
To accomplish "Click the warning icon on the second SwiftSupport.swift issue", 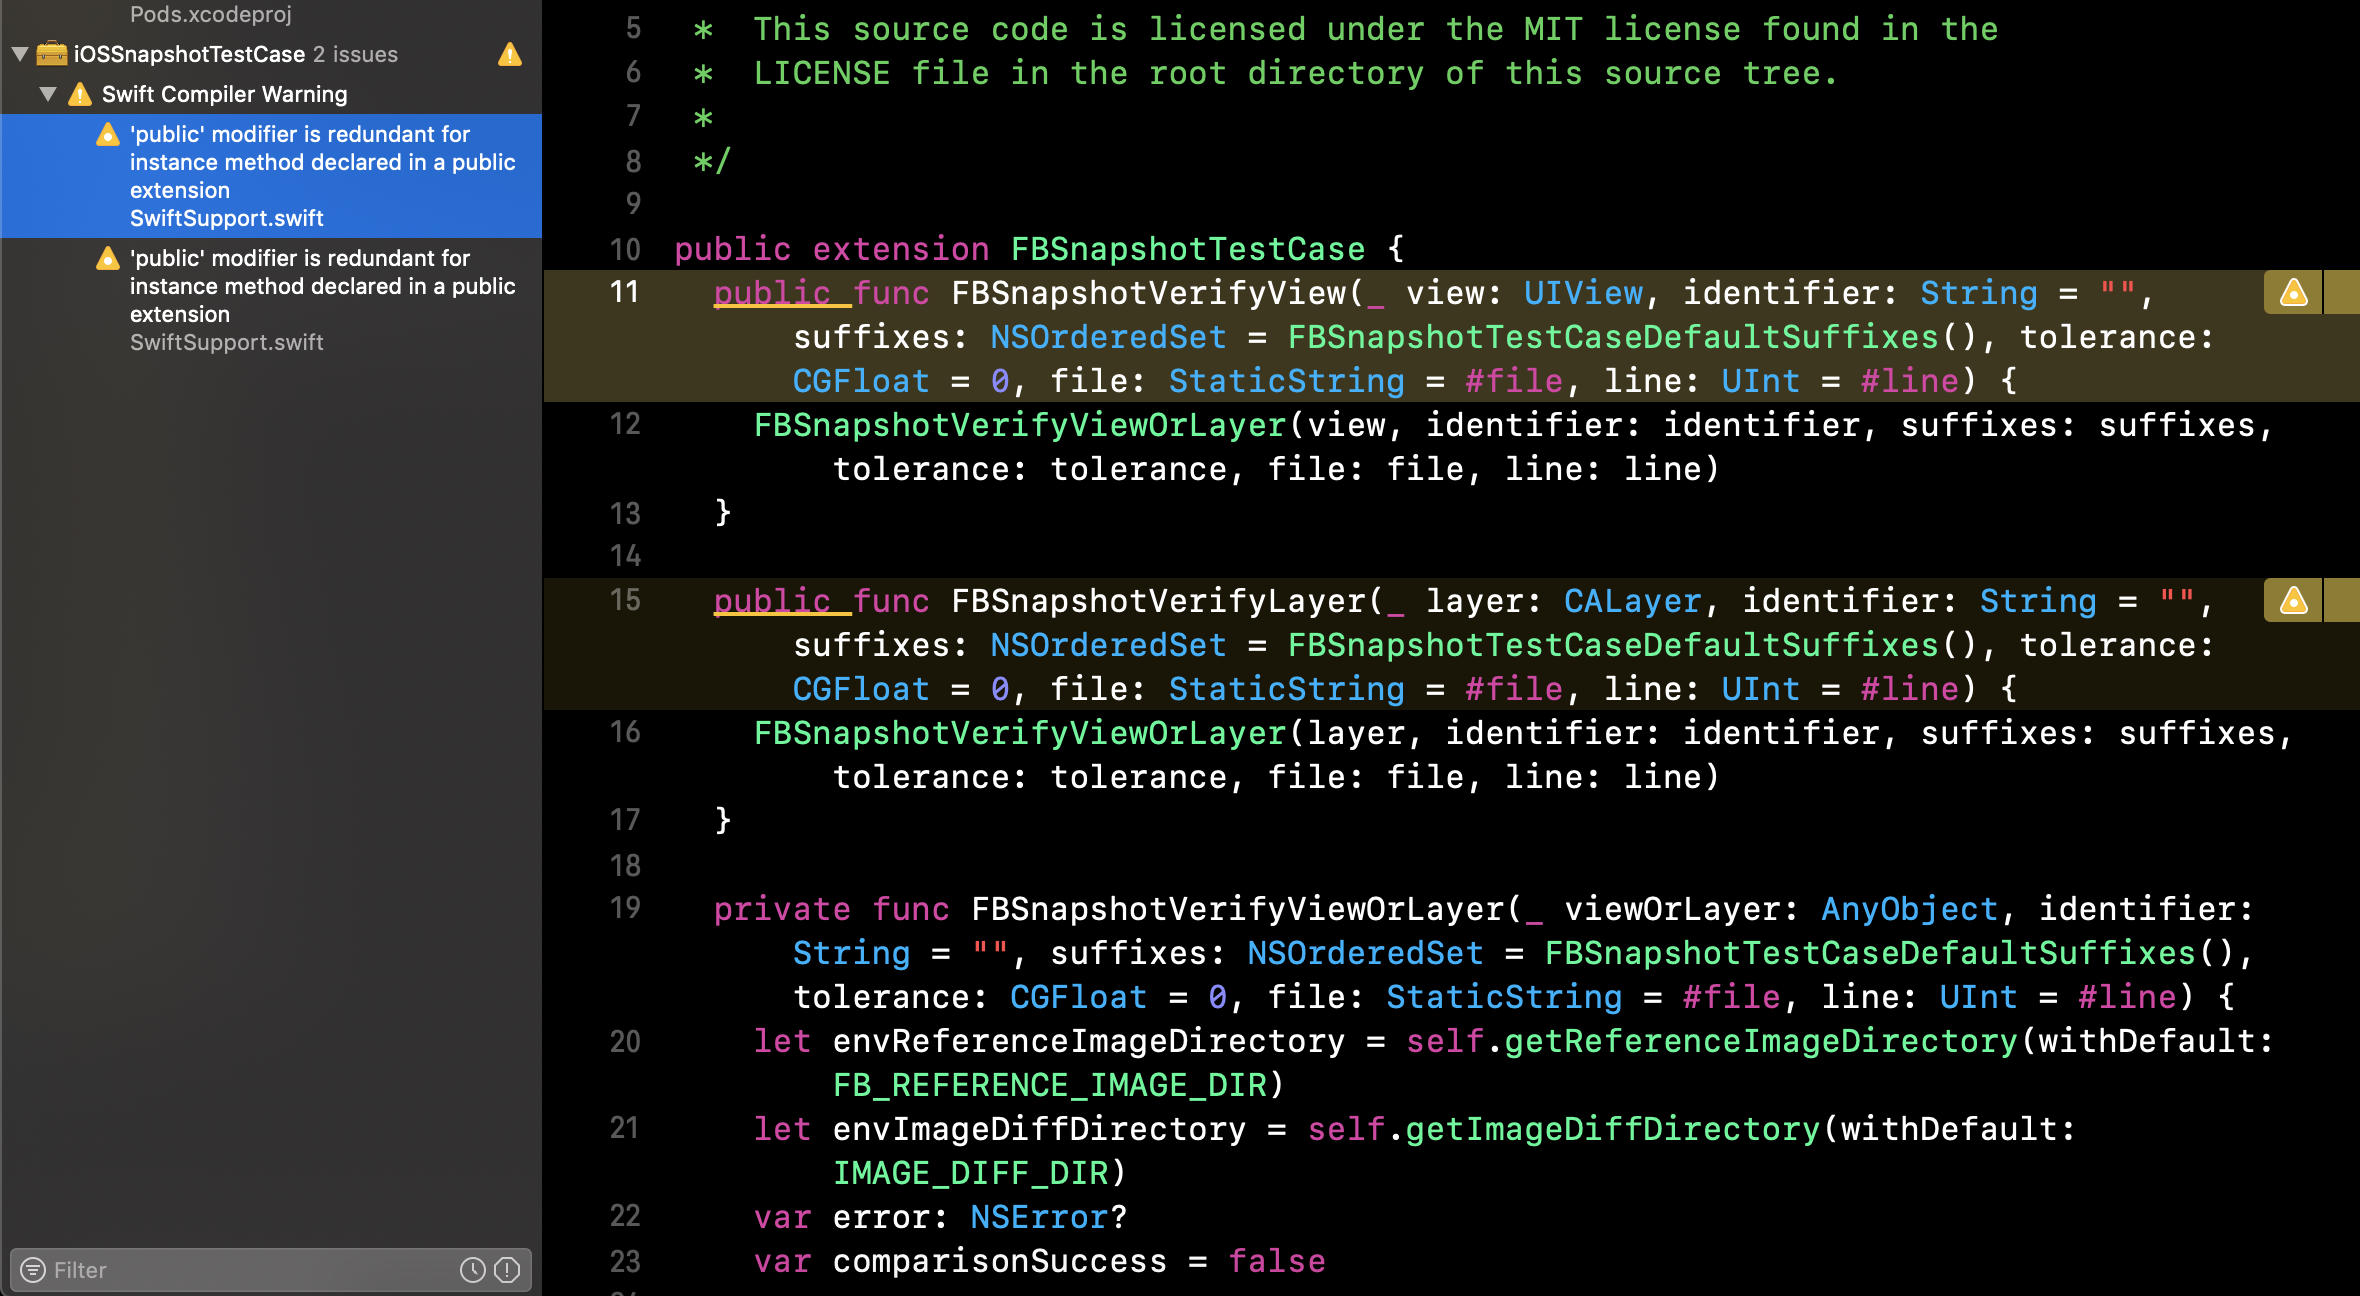I will pos(108,258).
